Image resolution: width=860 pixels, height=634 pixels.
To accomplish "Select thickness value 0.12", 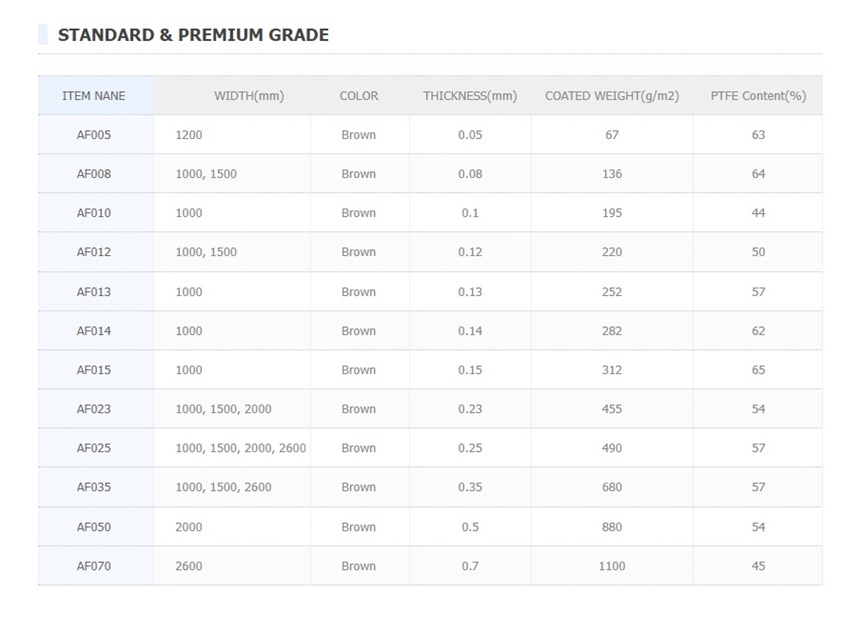I will (x=470, y=252).
